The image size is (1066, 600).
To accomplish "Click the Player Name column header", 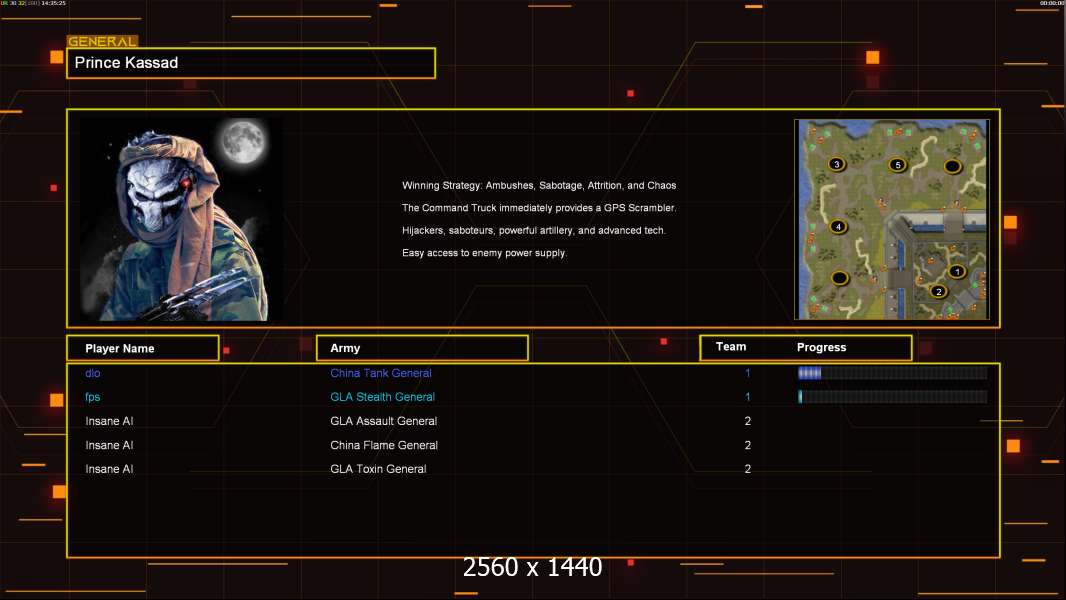I will point(143,348).
